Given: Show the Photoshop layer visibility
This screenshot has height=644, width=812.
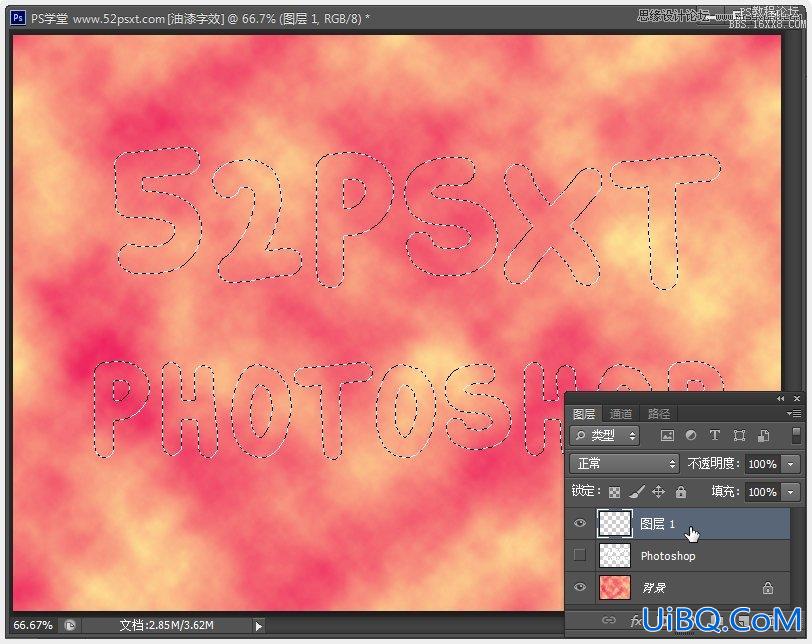Looking at the screenshot, I should pos(580,555).
